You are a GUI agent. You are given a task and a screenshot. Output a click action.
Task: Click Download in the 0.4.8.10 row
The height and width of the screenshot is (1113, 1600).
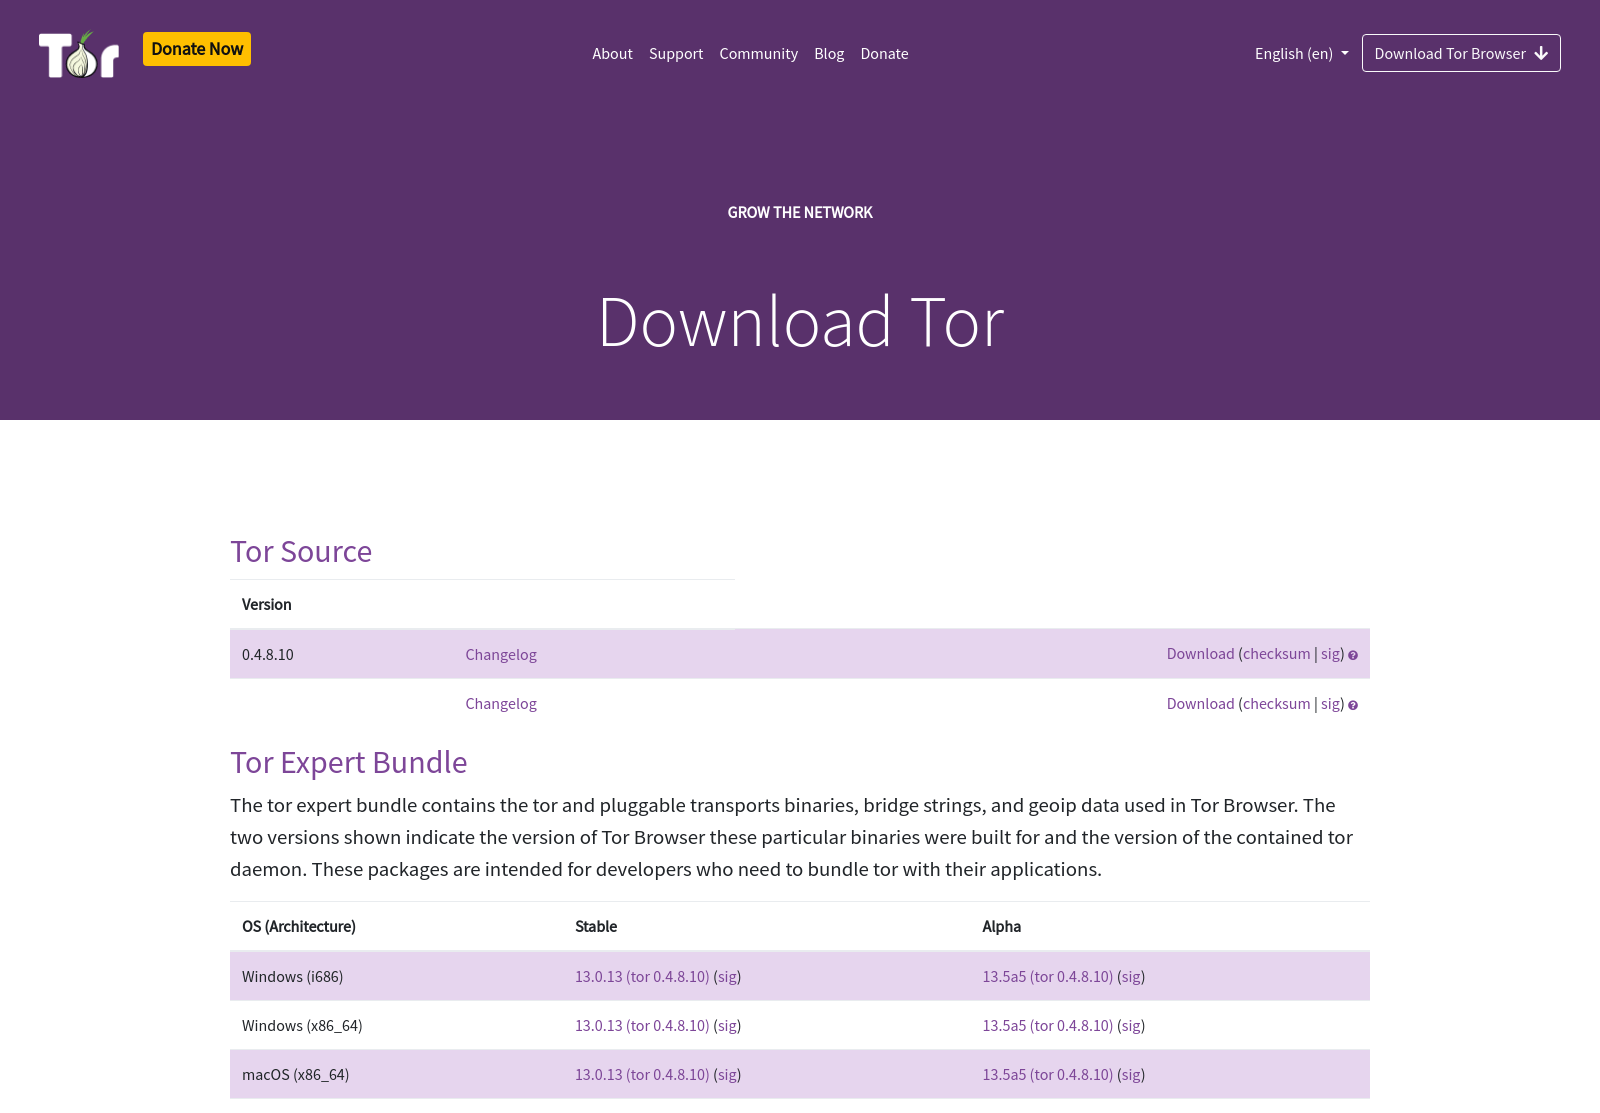[1200, 654]
